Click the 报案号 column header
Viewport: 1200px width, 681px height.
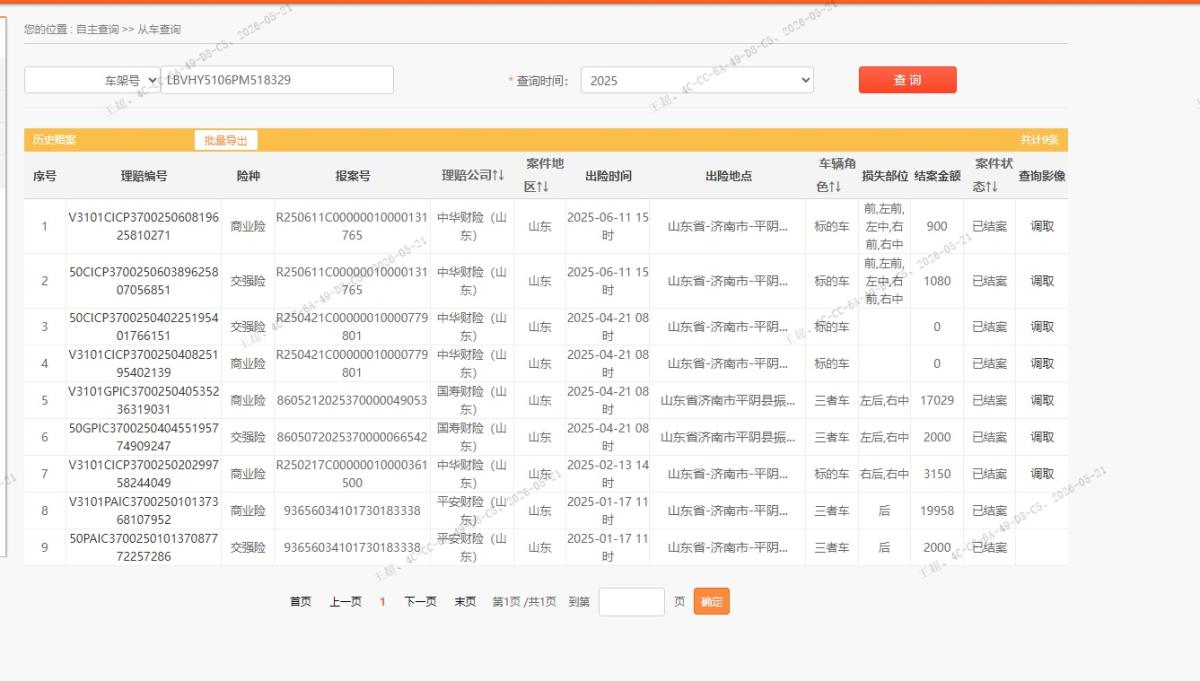(352, 176)
